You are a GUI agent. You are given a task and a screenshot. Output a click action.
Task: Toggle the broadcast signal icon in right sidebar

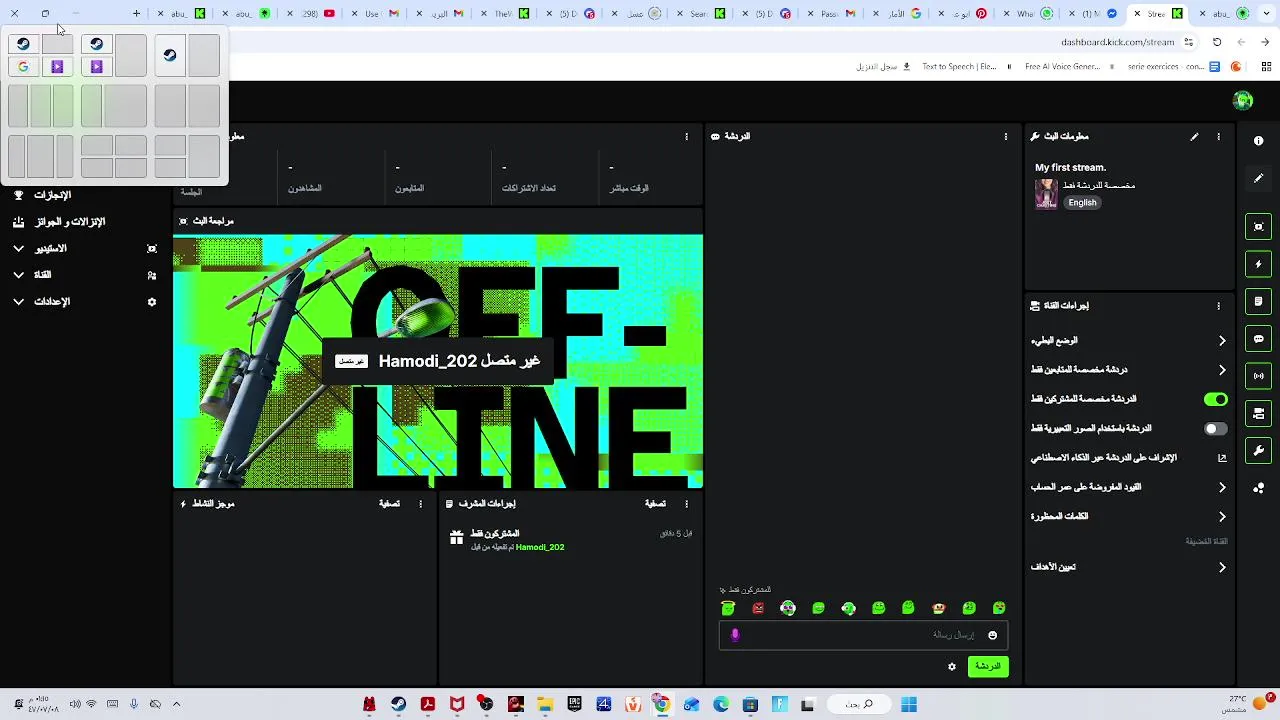(x=1258, y=376)
